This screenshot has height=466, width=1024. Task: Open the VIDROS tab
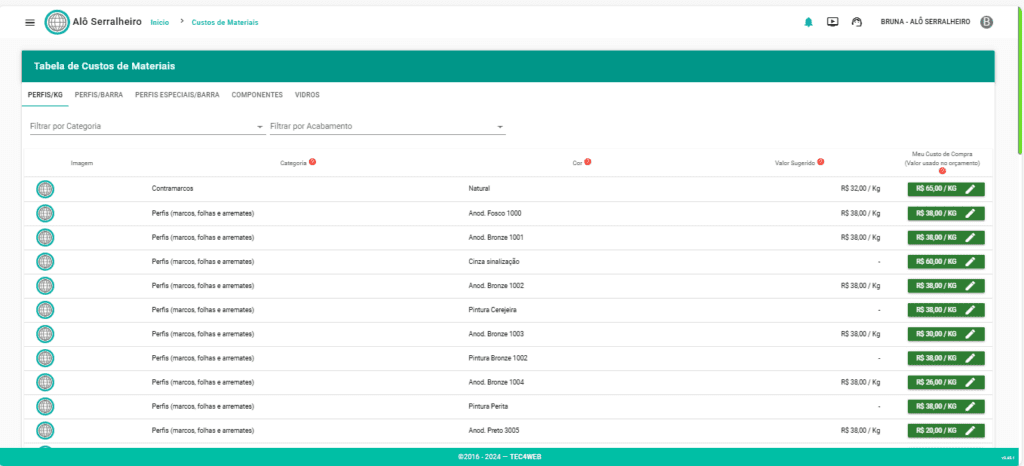[307, 95]
